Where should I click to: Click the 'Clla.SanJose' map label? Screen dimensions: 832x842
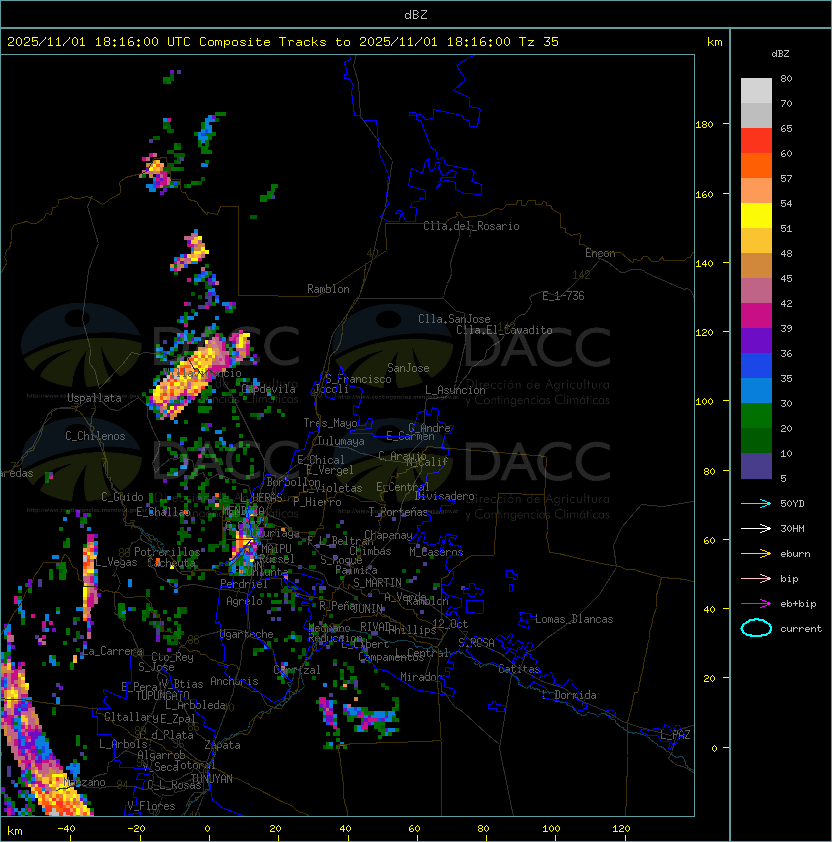click(x=454, y=319)
